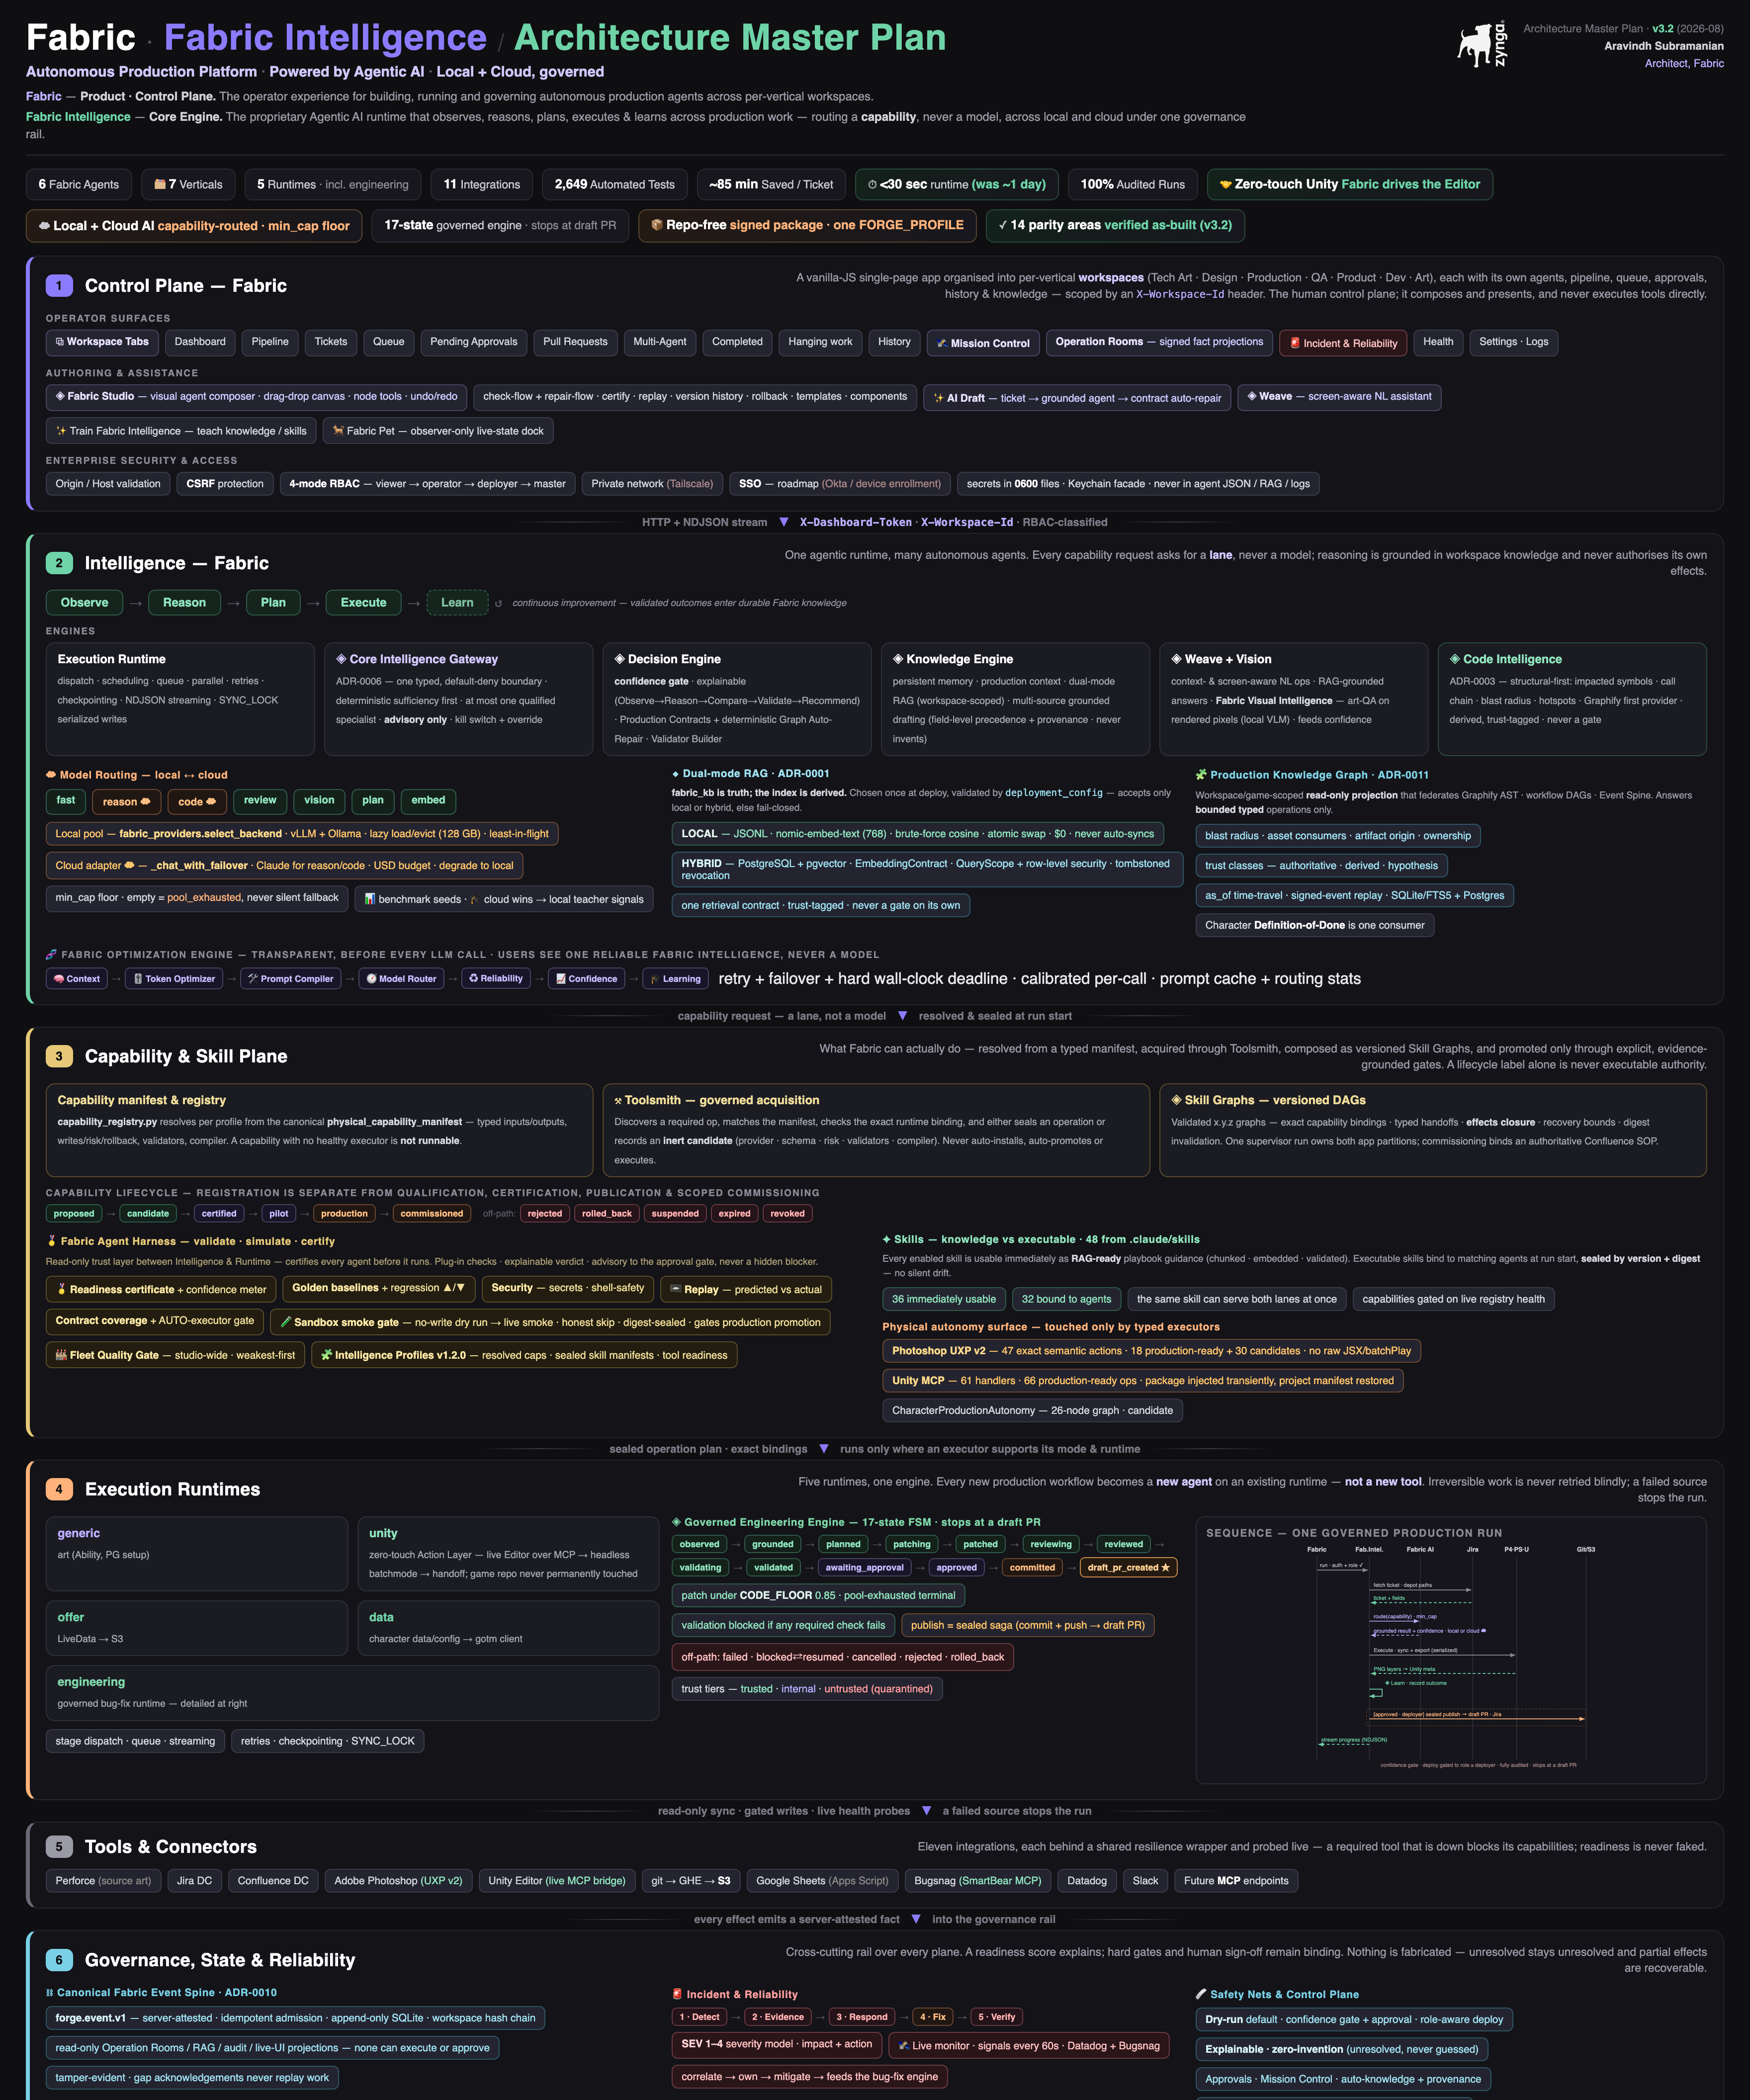Click the Settings · Logs chip
The width and height of the screenshot is (1750, 2100).
[1513, 342]
